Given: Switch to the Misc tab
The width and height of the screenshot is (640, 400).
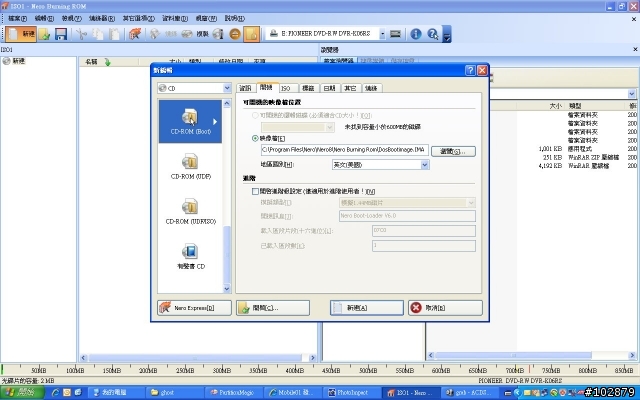Looking at the screenshot, I should [x=350, y=88].
